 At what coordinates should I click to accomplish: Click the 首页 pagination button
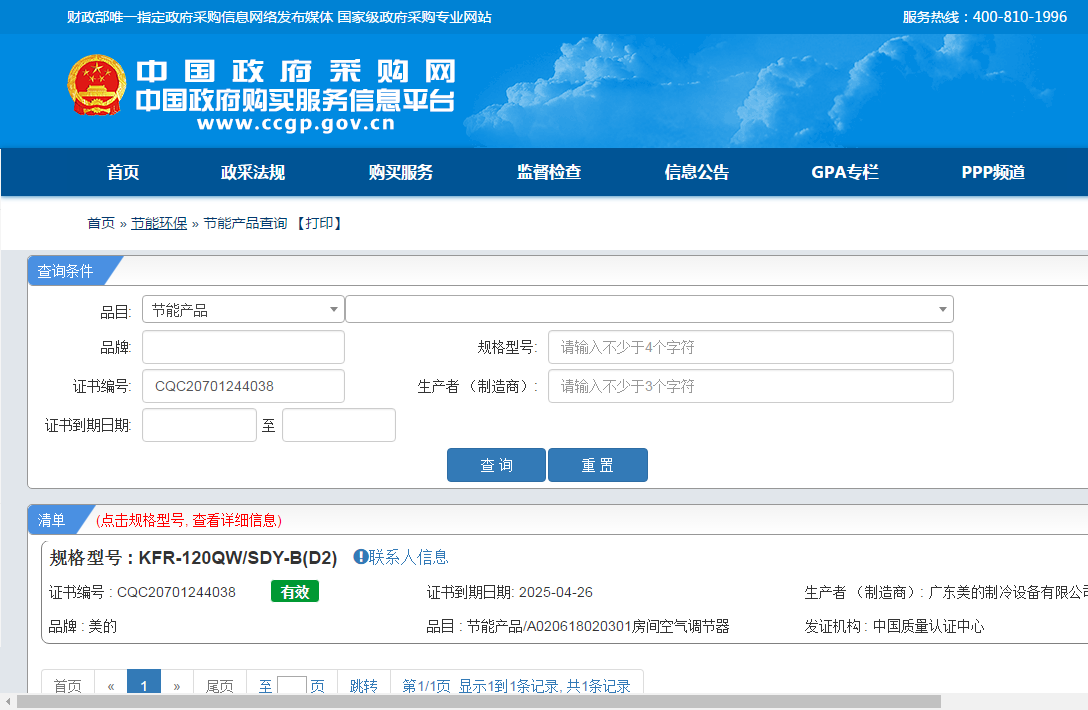coord(67,682)
